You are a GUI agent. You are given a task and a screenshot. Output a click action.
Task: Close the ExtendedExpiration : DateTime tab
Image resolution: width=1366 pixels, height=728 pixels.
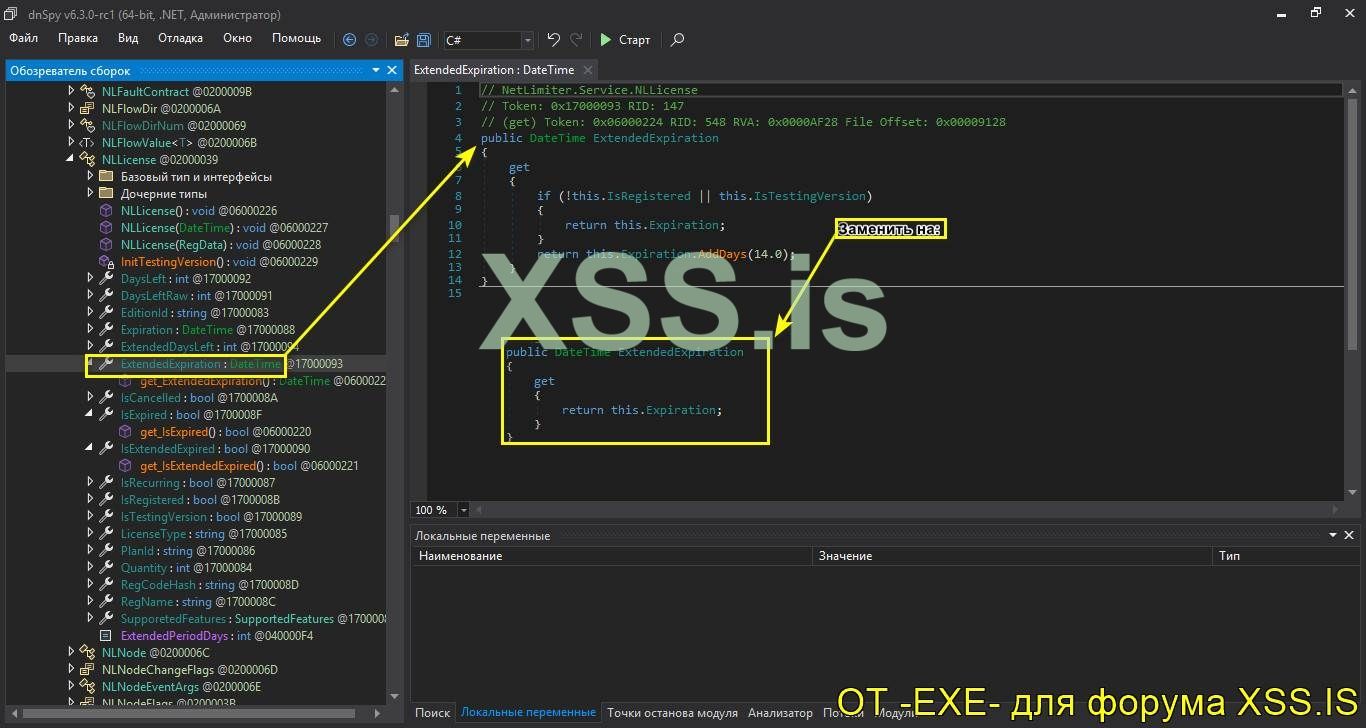click(x=588, y=70)
